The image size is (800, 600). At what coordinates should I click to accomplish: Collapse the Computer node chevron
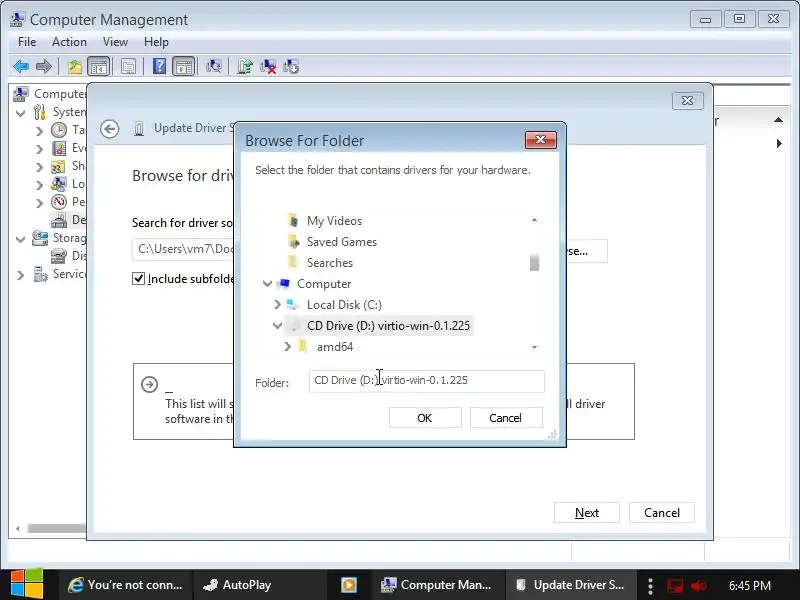267,283
